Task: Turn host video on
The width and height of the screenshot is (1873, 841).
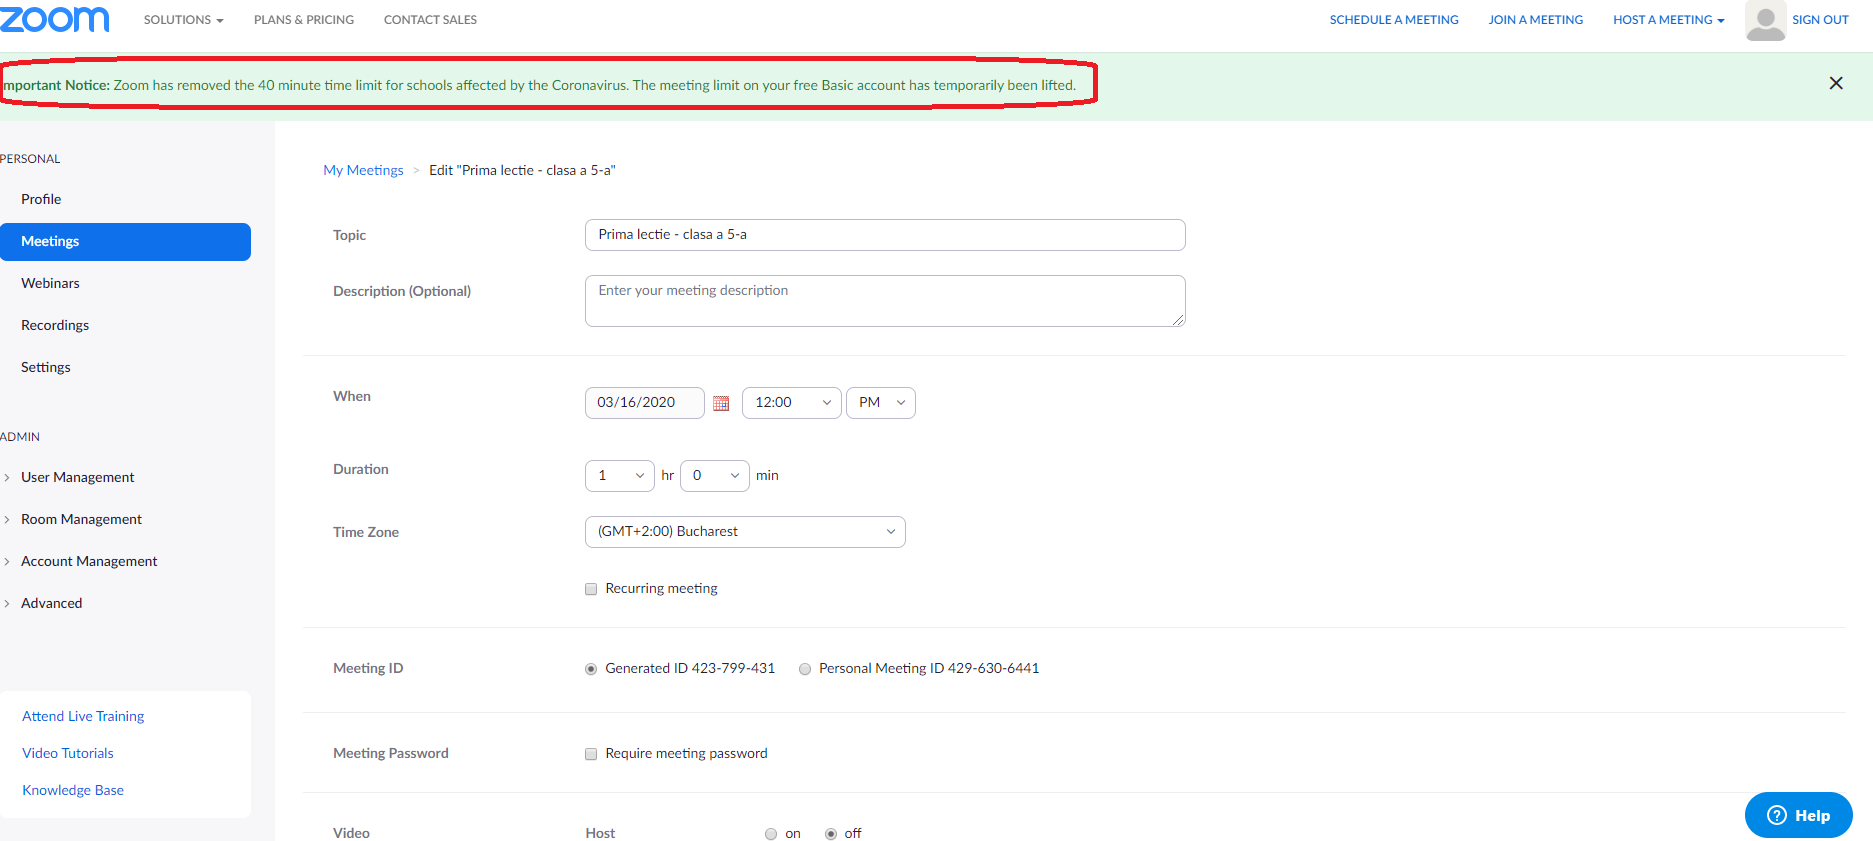Action: 771,834
